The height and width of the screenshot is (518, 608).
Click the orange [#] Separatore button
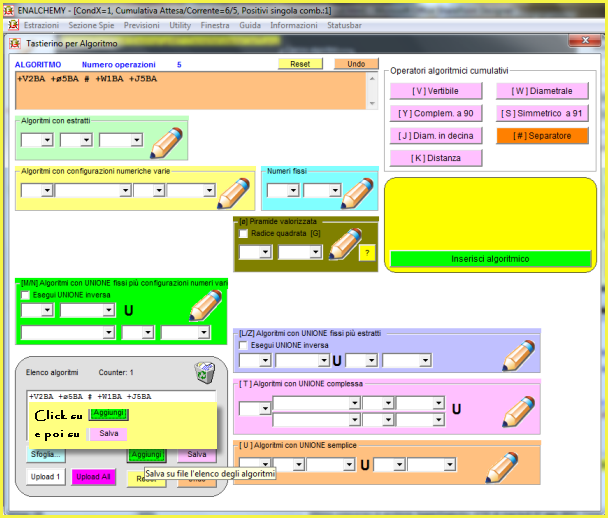point(542,135)
